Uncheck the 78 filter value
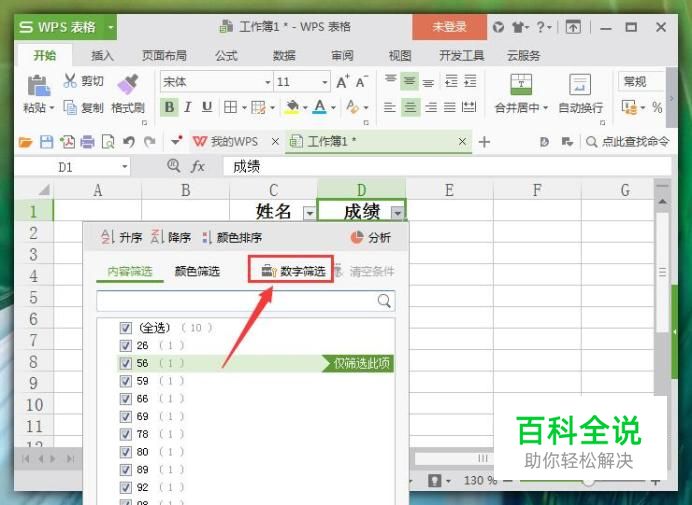Screen dimensions: 692x505 [x=126, y=434]
